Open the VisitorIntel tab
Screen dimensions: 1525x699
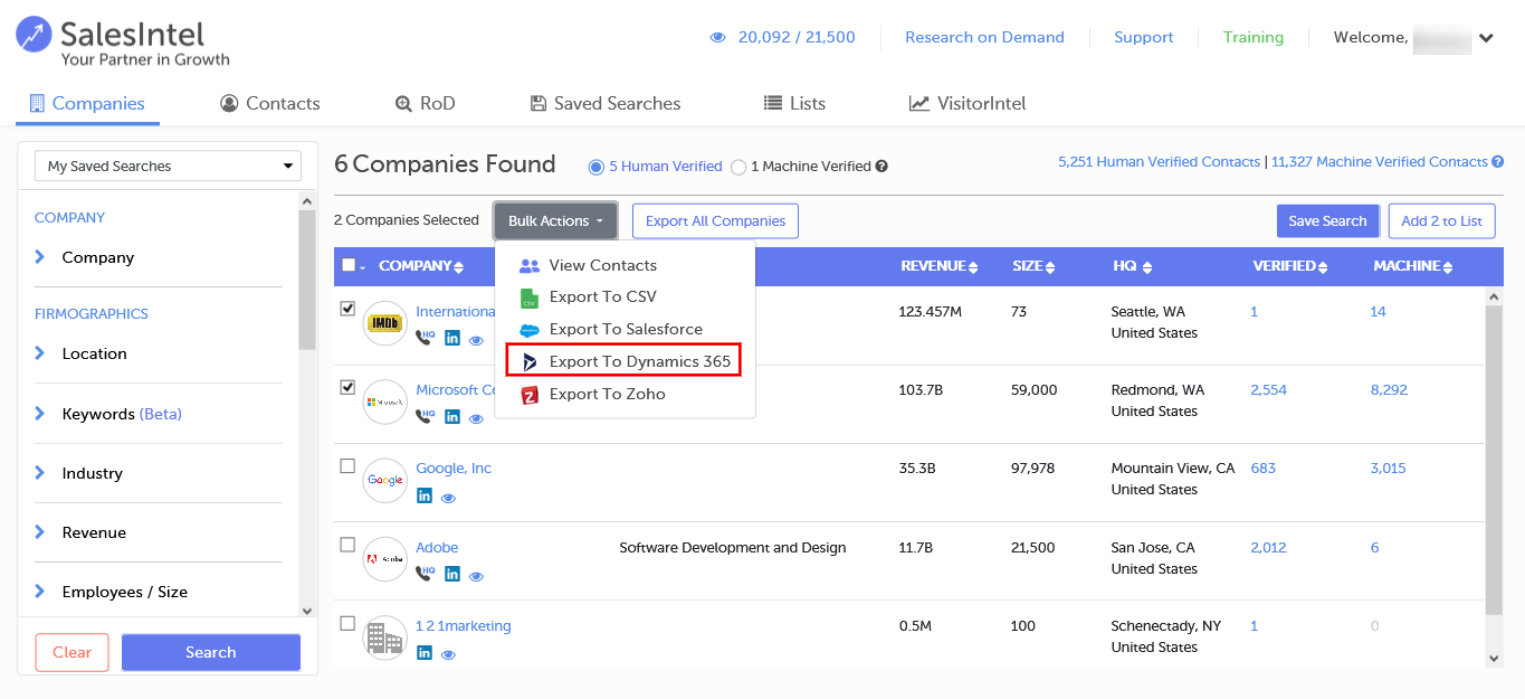tap(967, 103)
